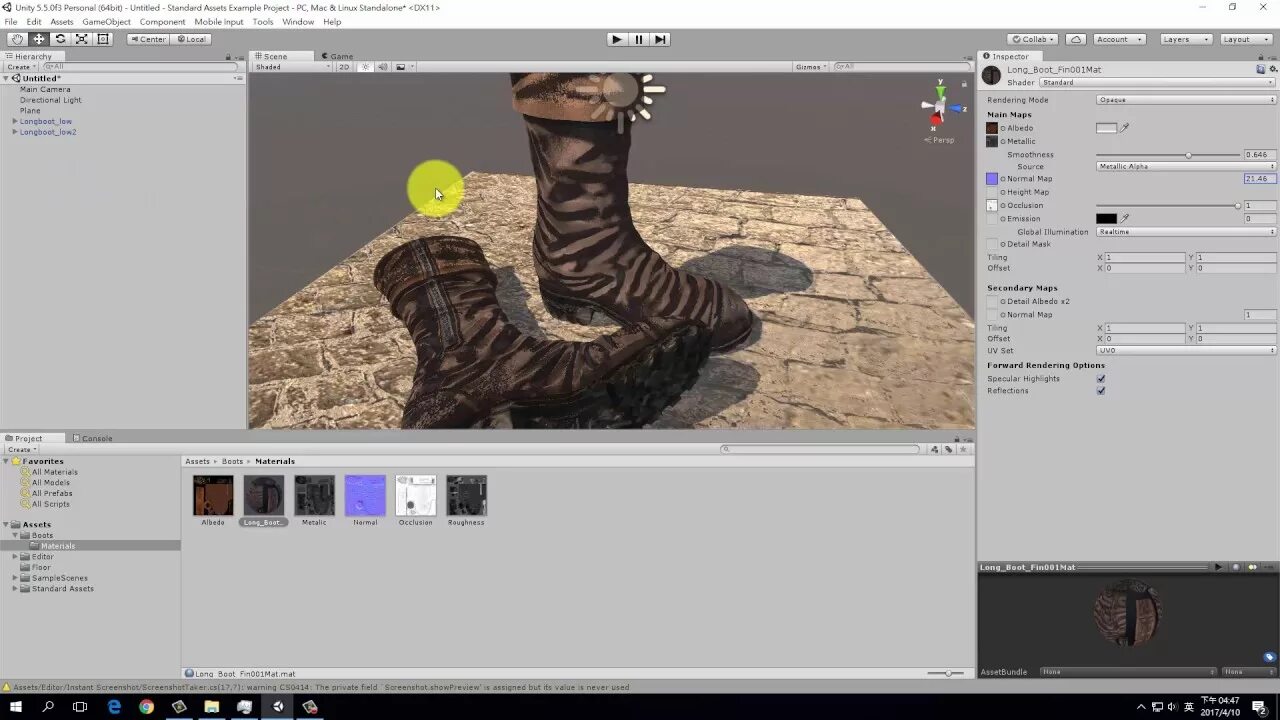Select the Normal texture asset thumbnail
This screenshot has height=720, width=1280.
[365, 496]
